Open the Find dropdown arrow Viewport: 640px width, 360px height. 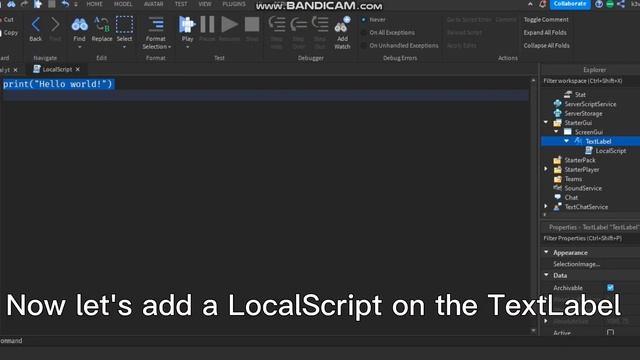pos(80,47)
